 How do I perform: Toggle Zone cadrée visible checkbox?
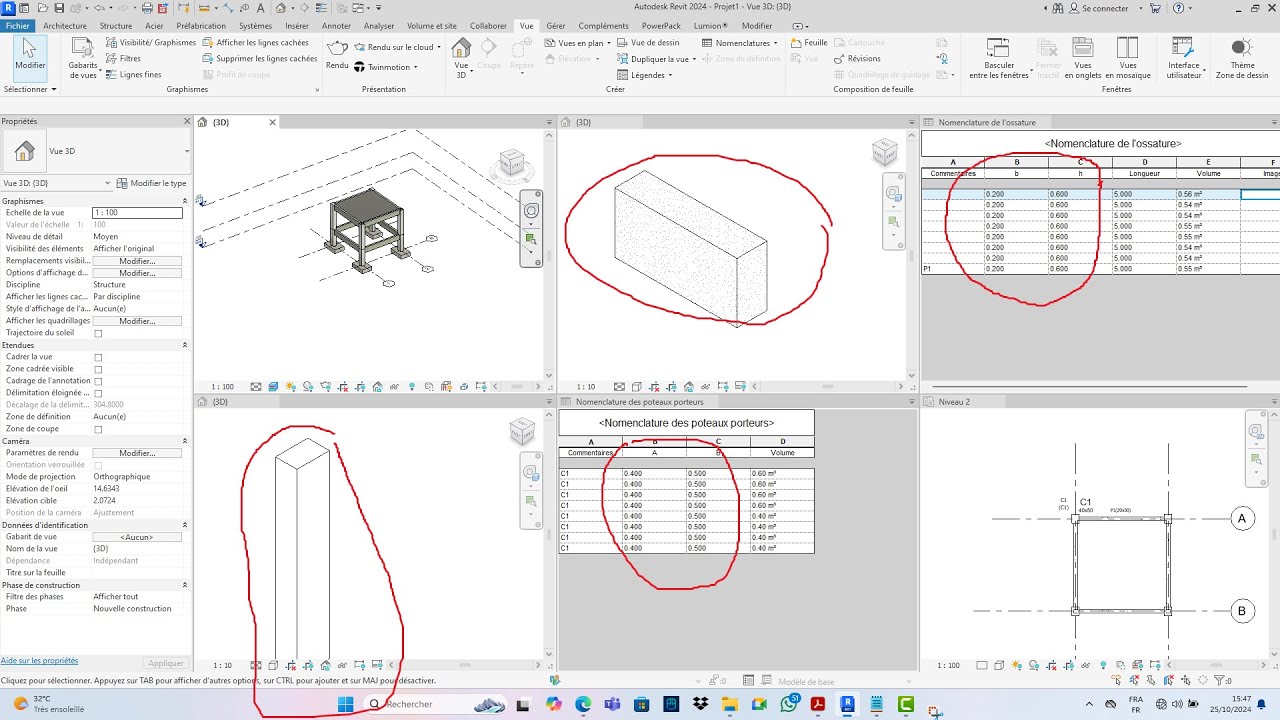tap(98, 369)
